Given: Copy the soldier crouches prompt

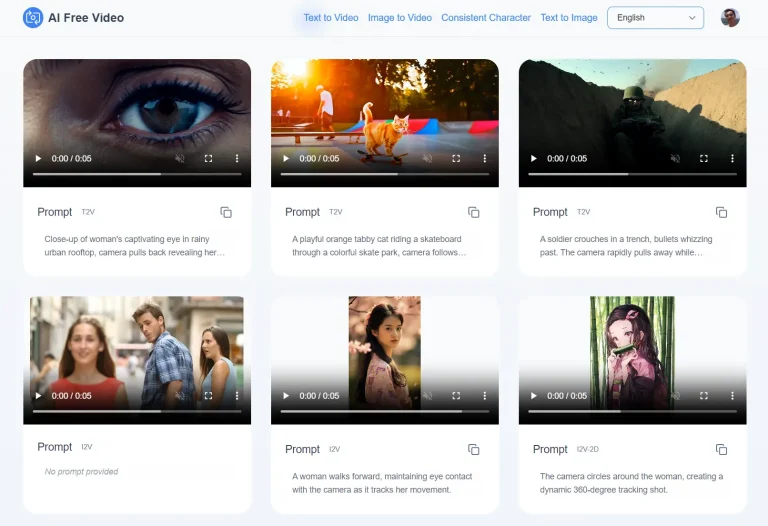Looking at the screenshot, I should click(721, 212).
